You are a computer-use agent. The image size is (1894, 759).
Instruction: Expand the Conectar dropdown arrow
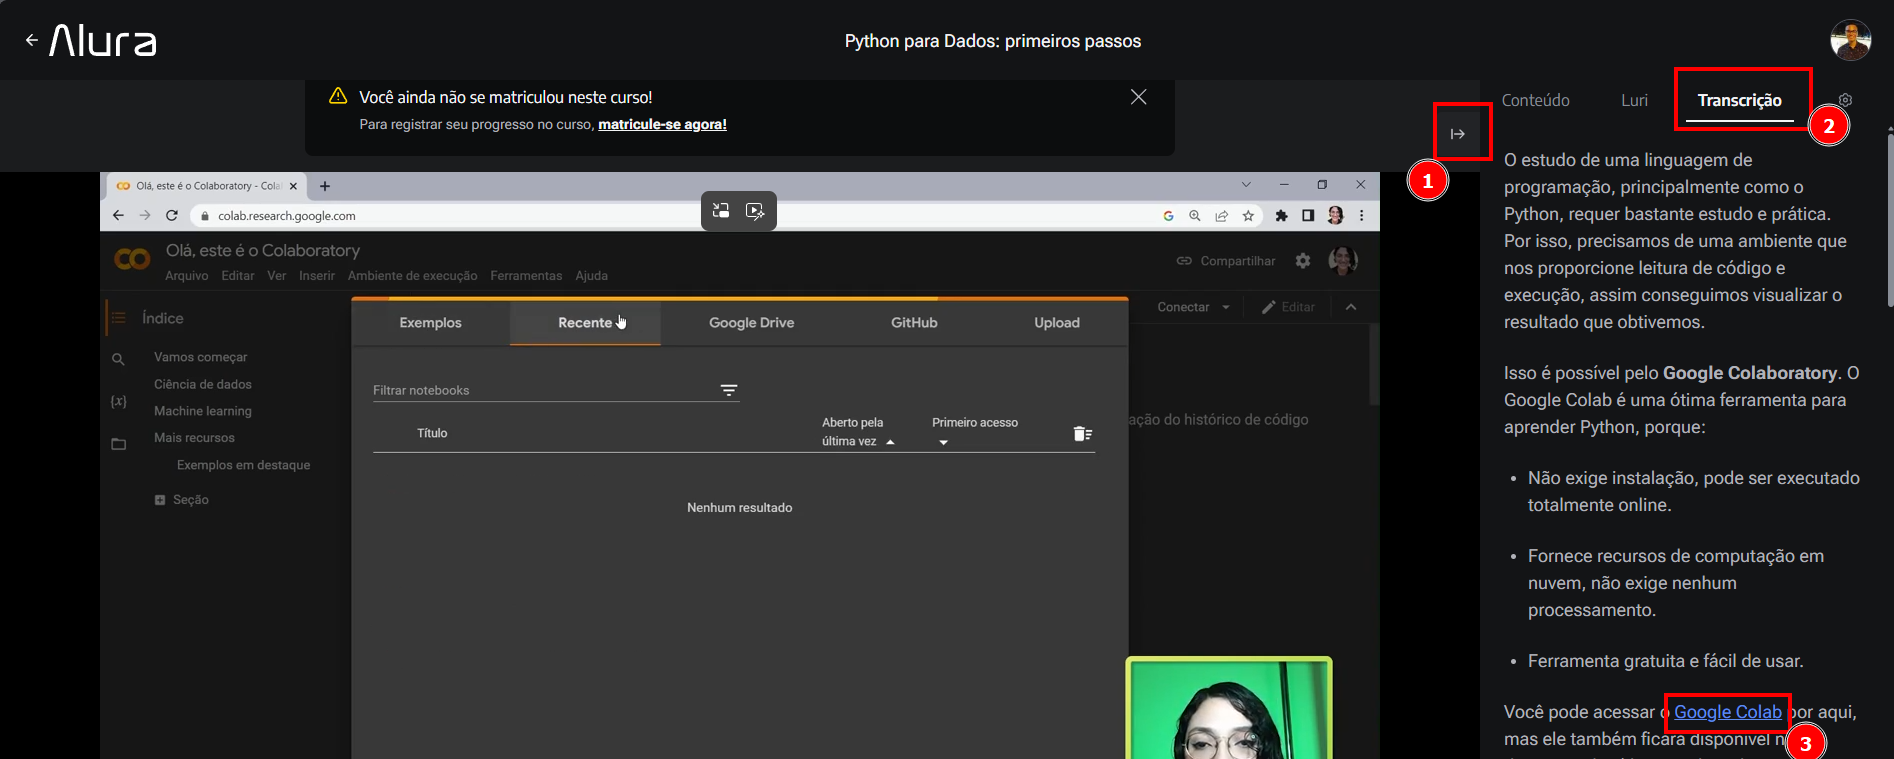click(1226, 307)
